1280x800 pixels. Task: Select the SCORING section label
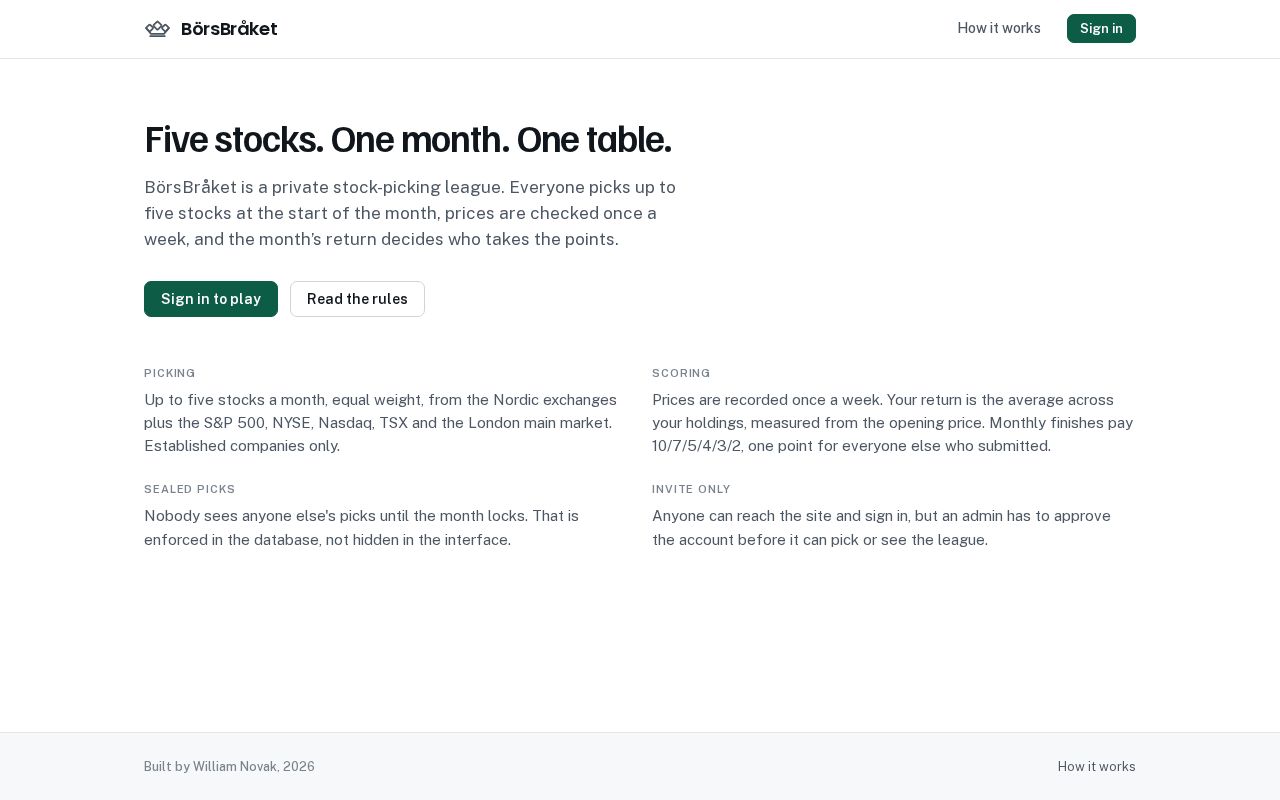pos(681,373)
